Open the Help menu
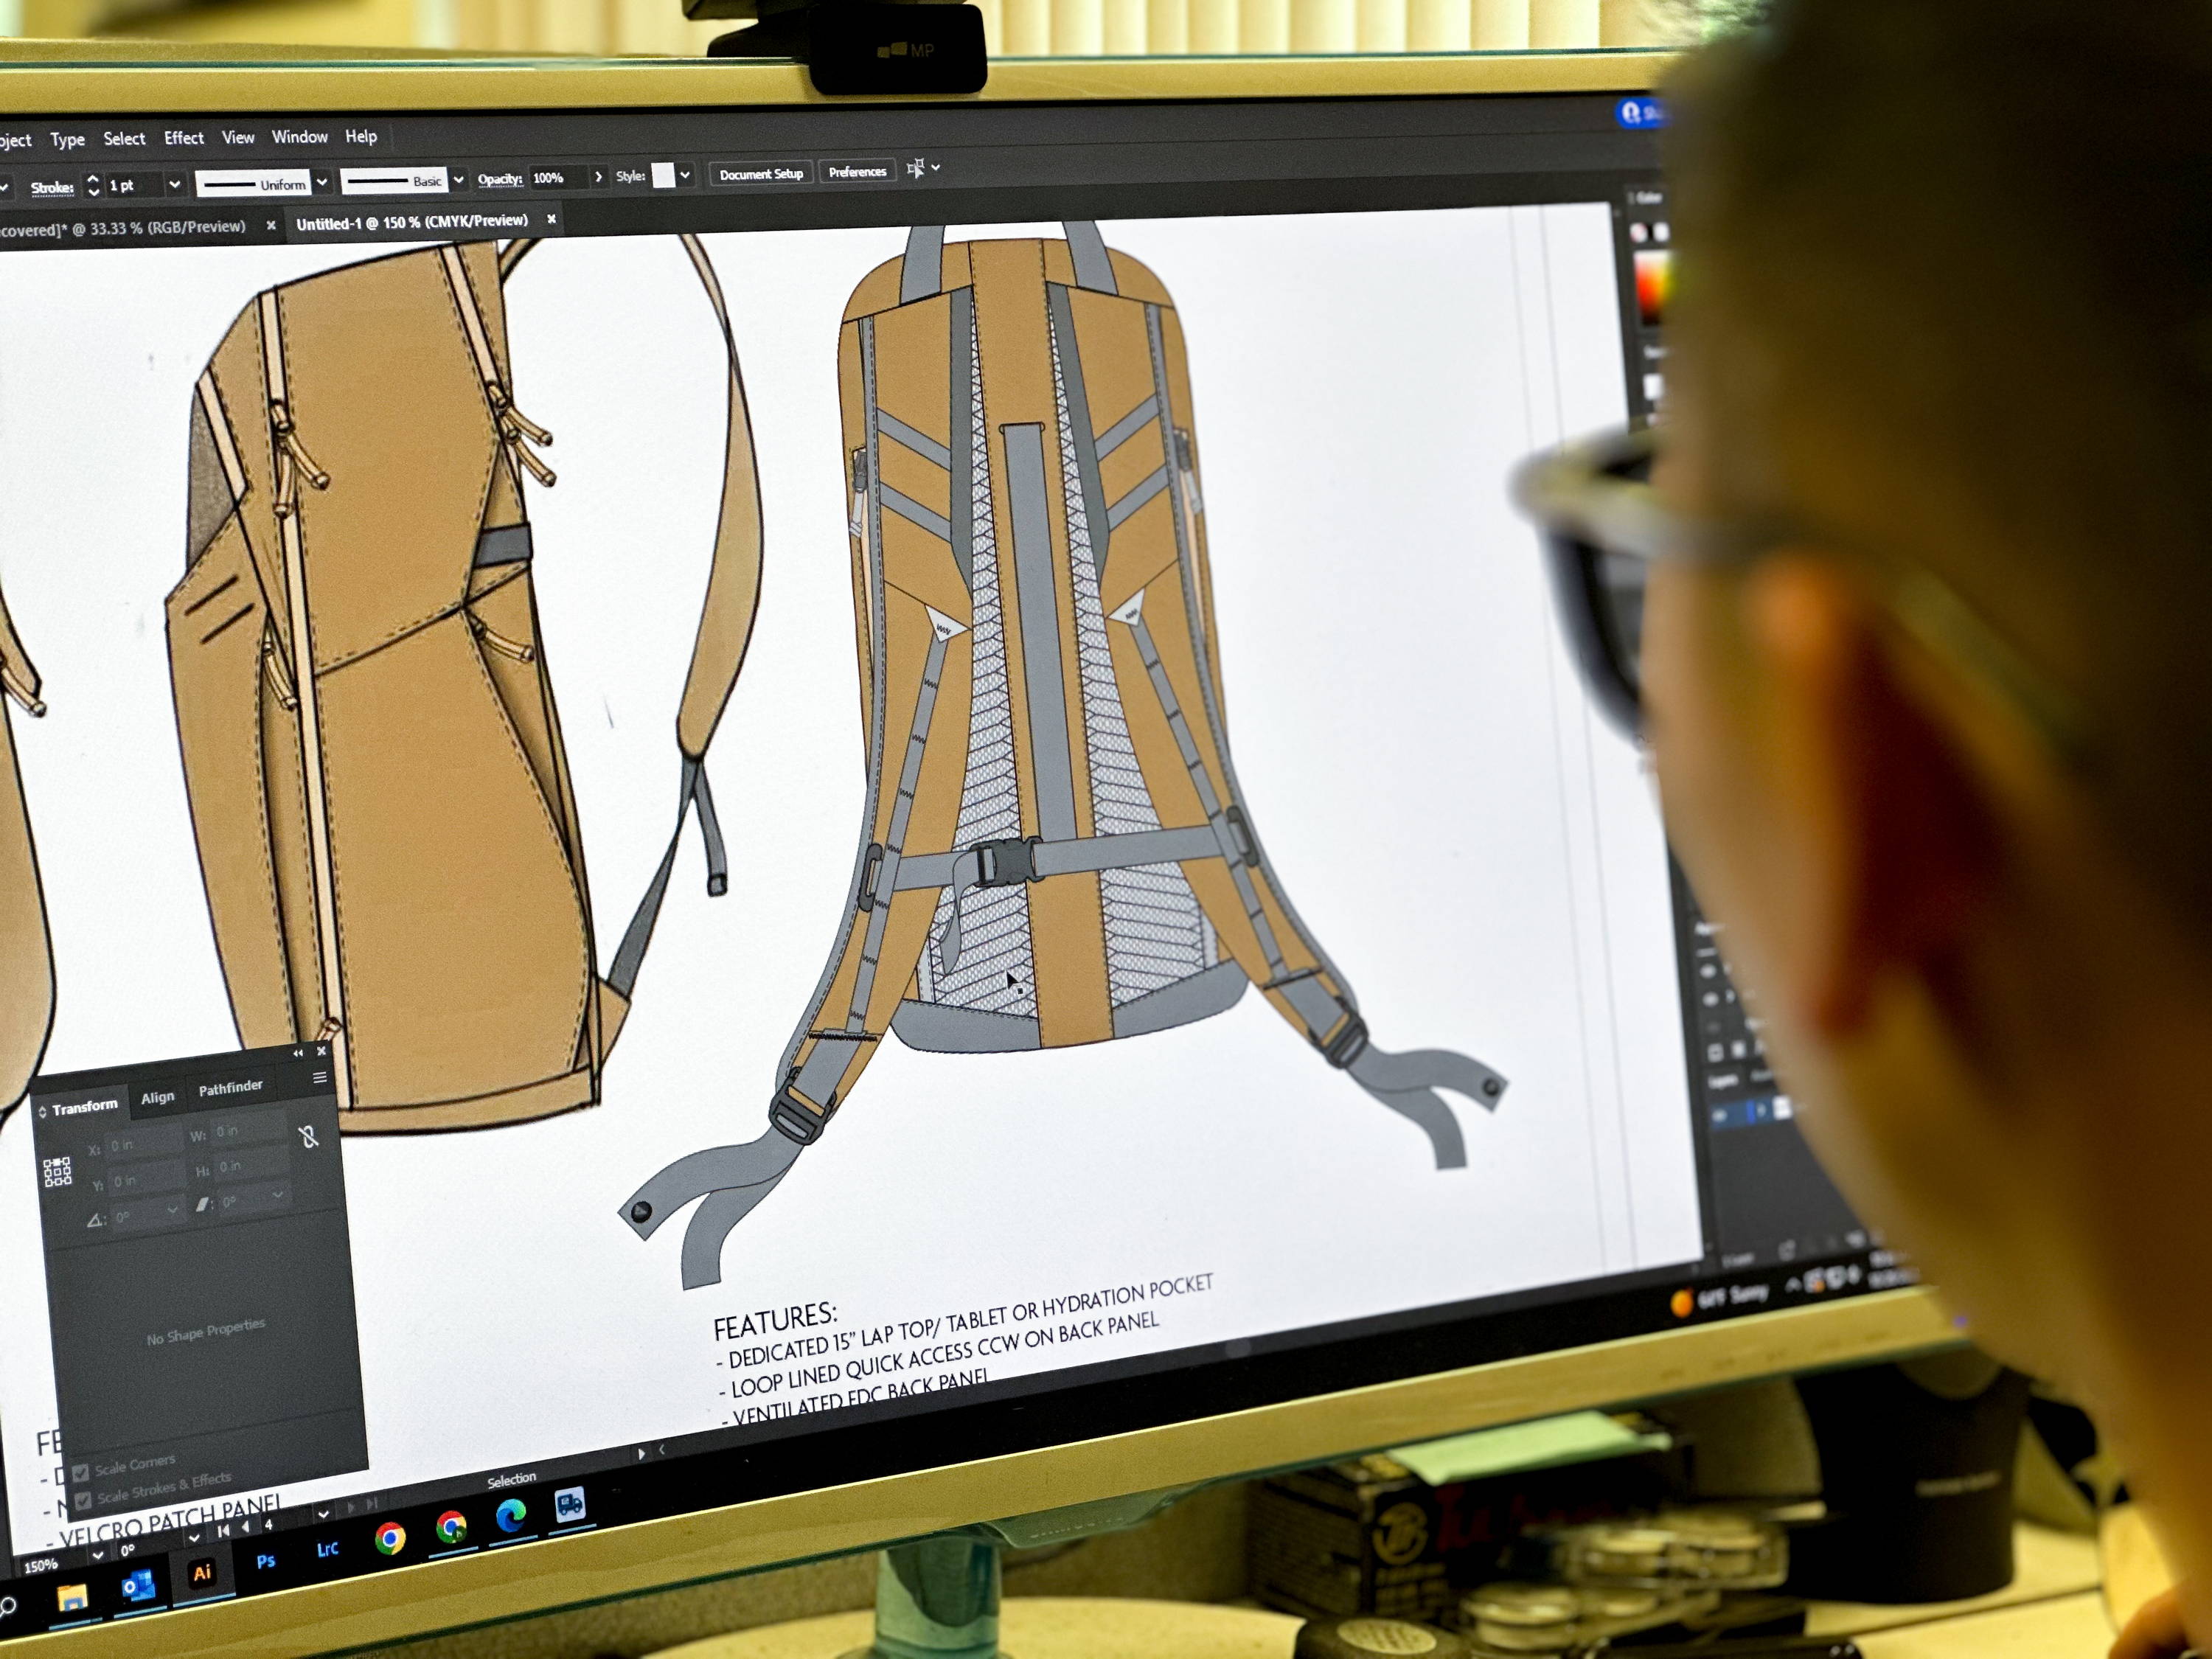The image size is (2212, 1659). pyautogui.click(x=361, y=136)
